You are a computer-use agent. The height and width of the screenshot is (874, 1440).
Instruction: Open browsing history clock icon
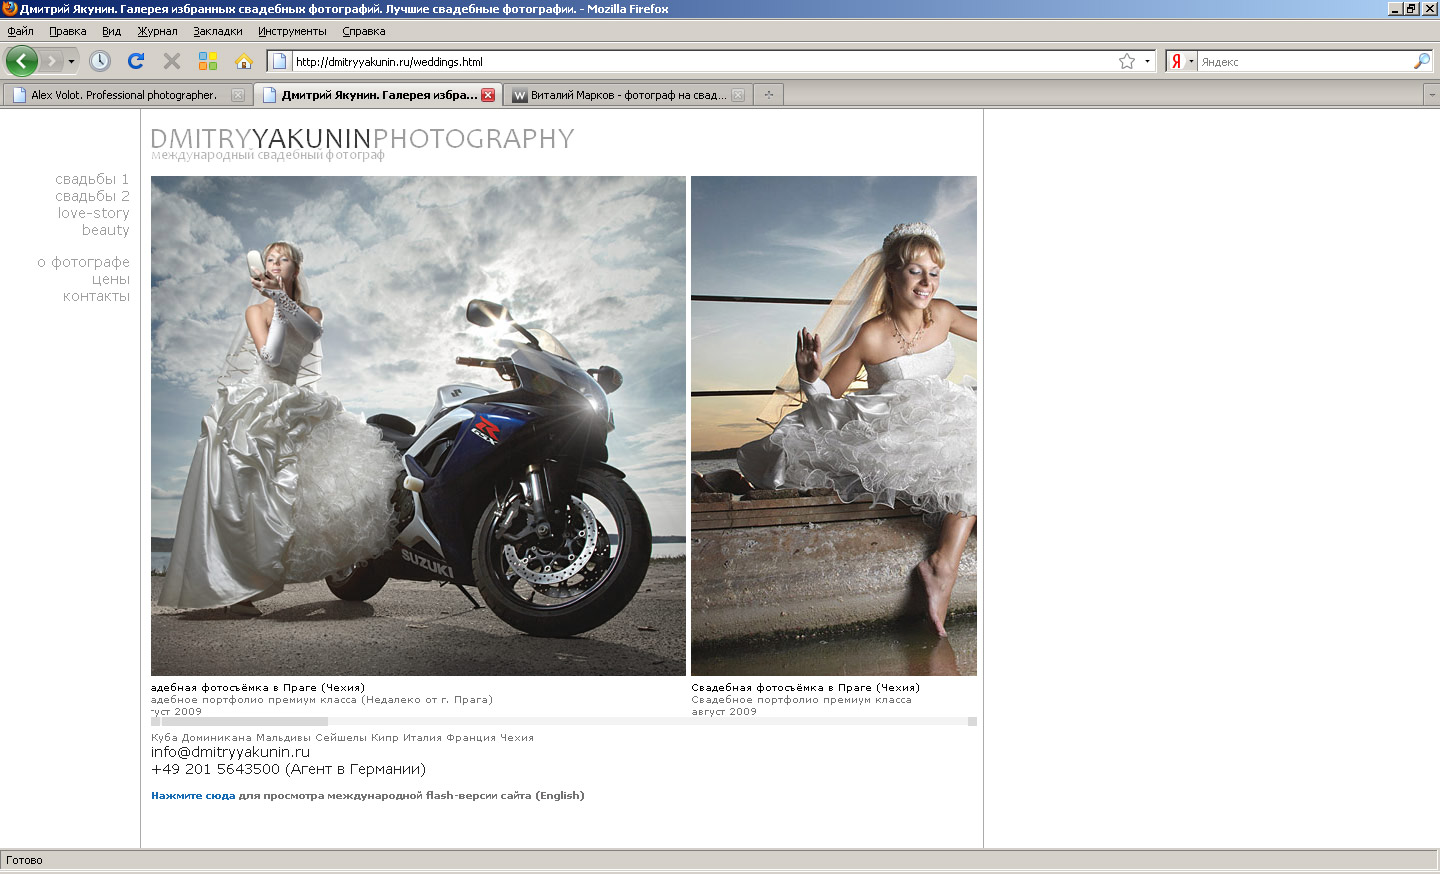100,61
